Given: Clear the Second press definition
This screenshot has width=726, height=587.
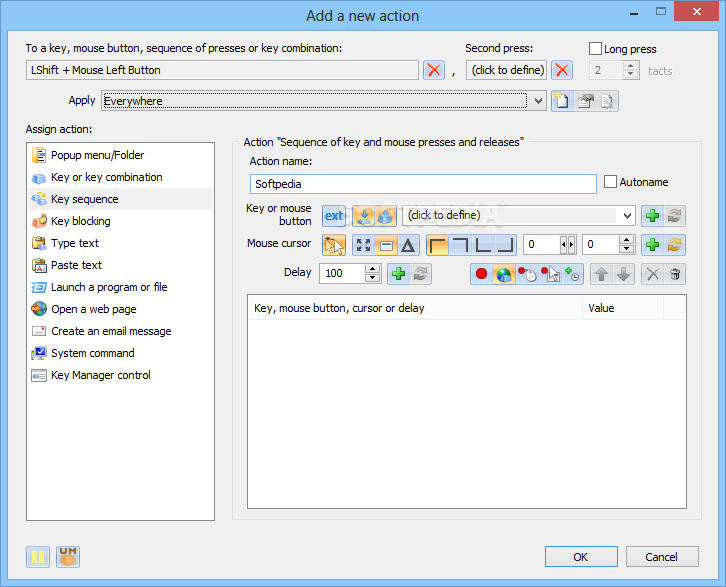Looking at the screenshot, I should click(x=562, y=70).
